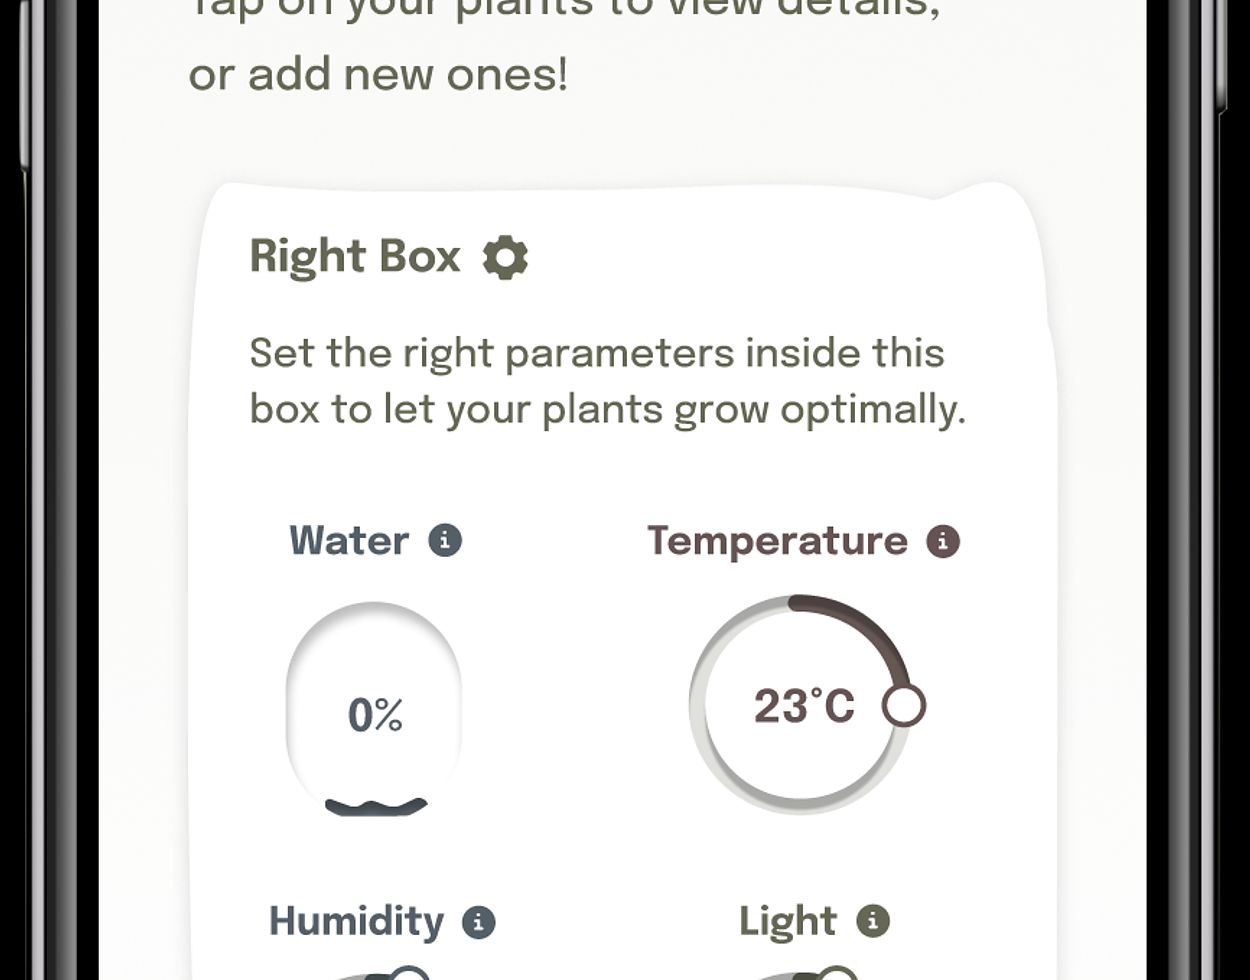The width and height of the screenshot is (1250, 980).
Task: Click the 'or add new ones!' text
Action: [378, 75]
